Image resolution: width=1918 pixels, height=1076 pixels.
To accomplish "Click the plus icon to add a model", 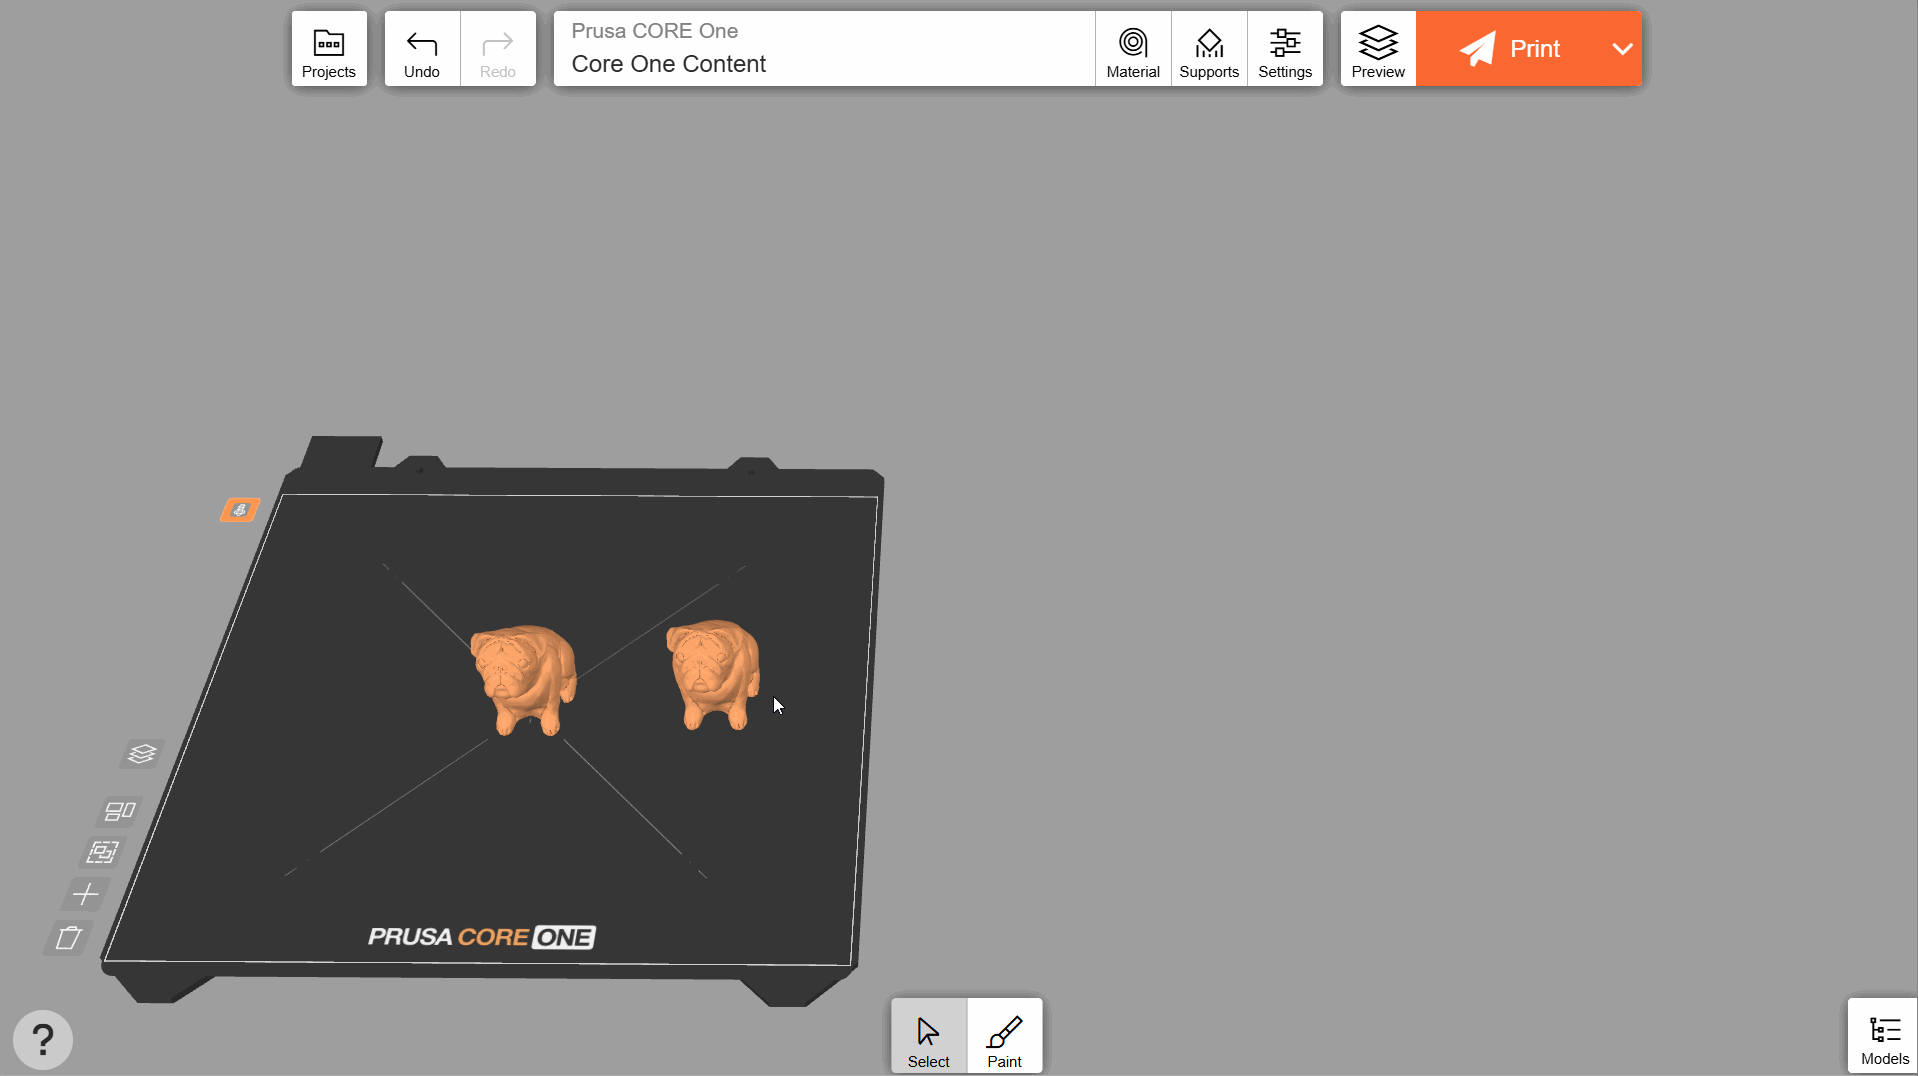I will [x=86, y=893].
